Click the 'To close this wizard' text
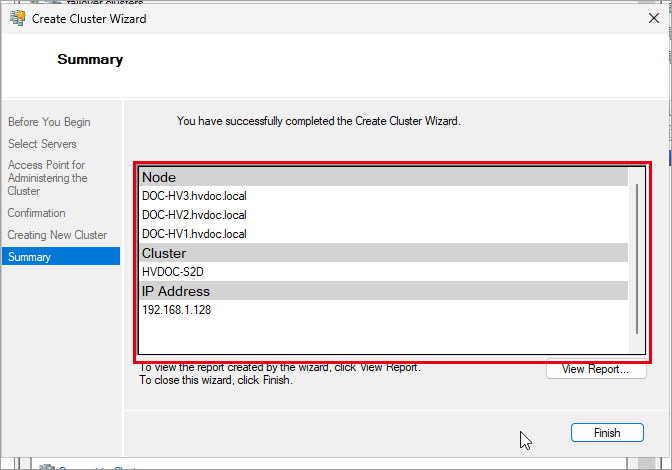 216,380
